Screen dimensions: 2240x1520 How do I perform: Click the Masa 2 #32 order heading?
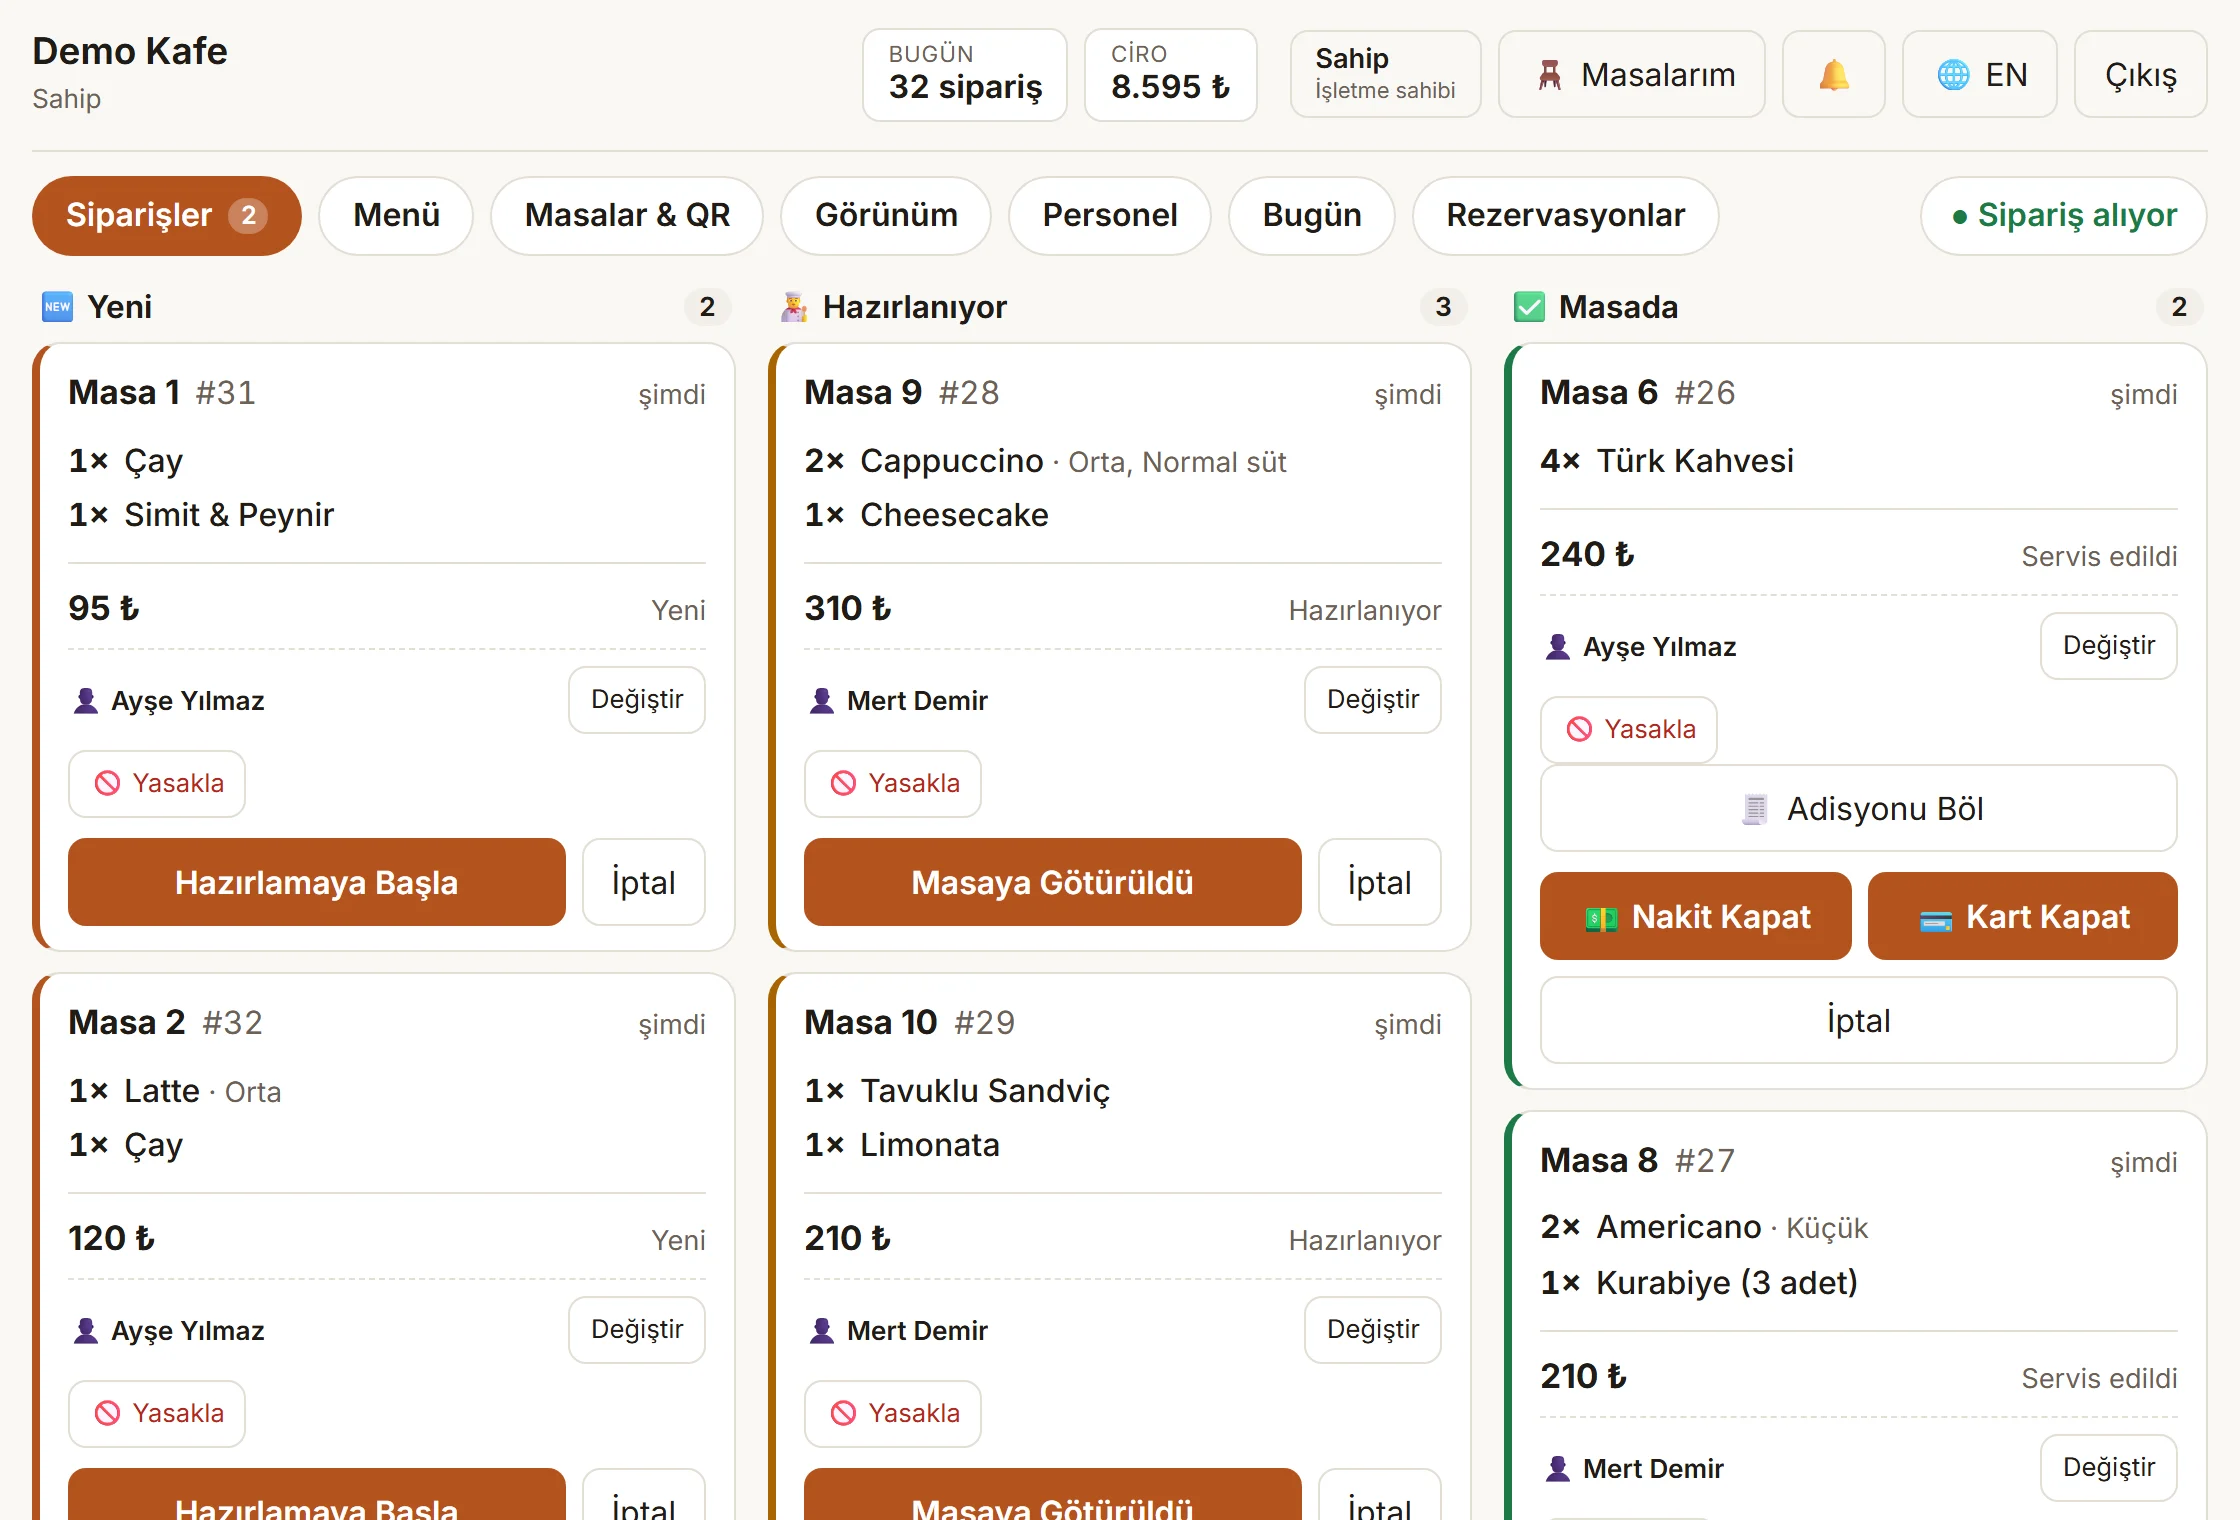pyautogui.click(x=166, y=1023)
